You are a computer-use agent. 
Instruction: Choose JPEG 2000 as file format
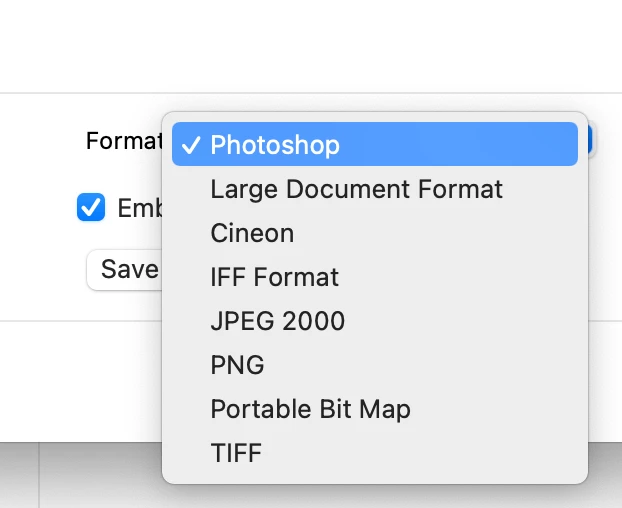pos(277,321)
